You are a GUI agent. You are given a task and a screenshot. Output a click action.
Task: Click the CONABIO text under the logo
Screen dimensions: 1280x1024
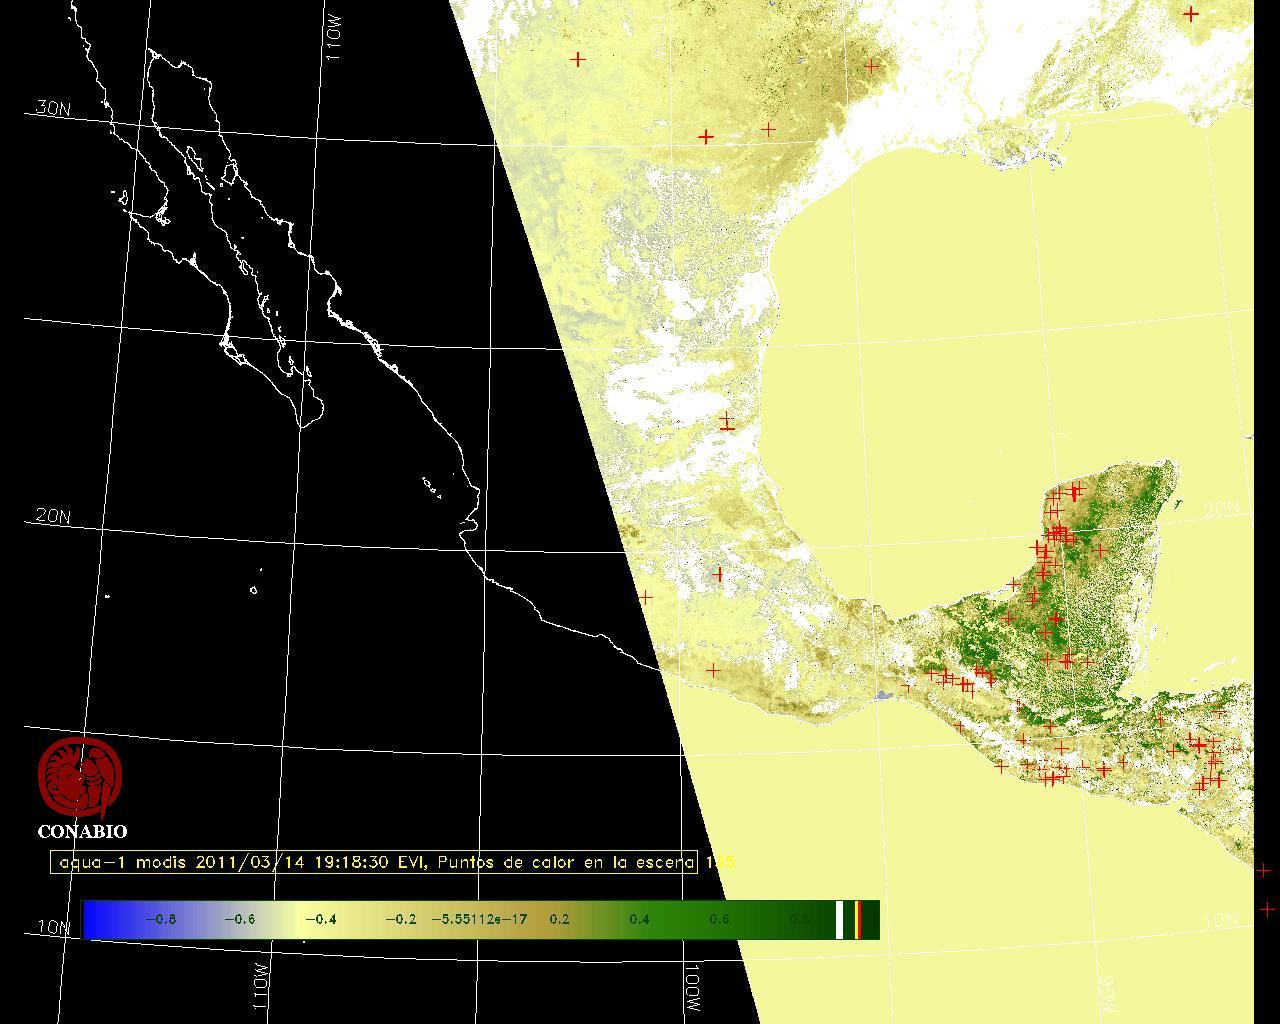click(x=82, y=832)
